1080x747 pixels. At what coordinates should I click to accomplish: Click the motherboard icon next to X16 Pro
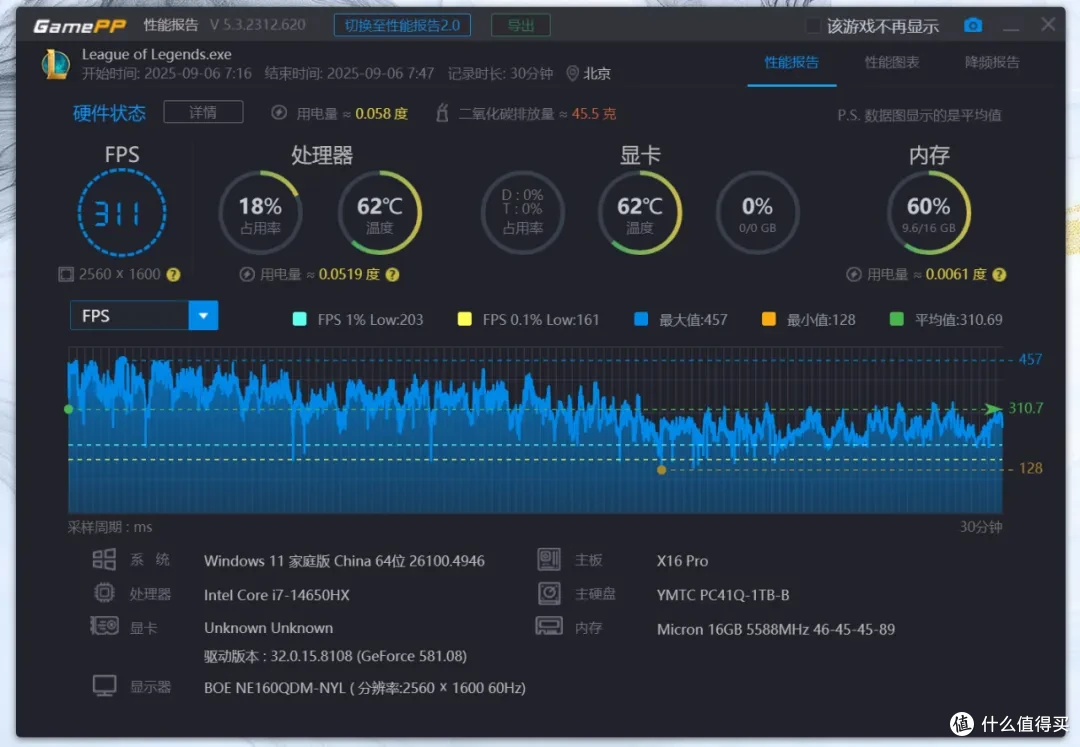[549, 559]
